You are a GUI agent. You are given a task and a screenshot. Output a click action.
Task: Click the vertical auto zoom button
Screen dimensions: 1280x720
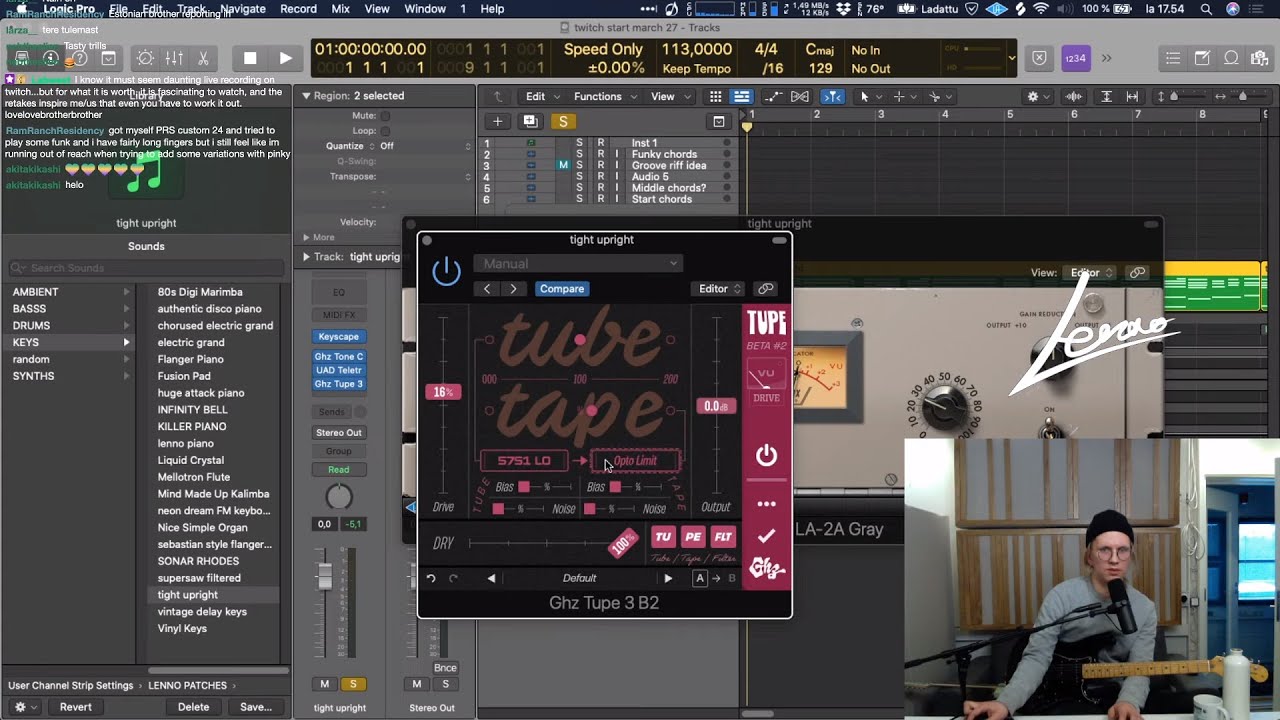point(1106,97)
